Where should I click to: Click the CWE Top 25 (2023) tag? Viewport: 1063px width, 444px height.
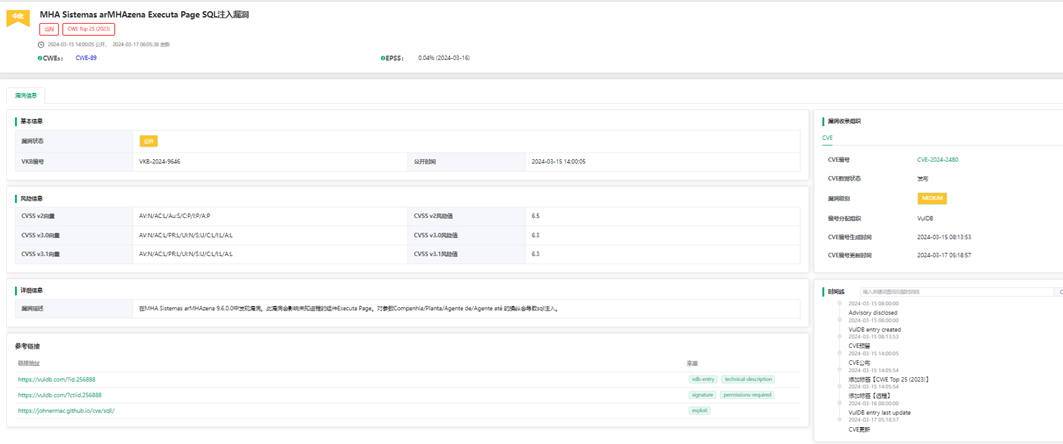pos(89,29)
